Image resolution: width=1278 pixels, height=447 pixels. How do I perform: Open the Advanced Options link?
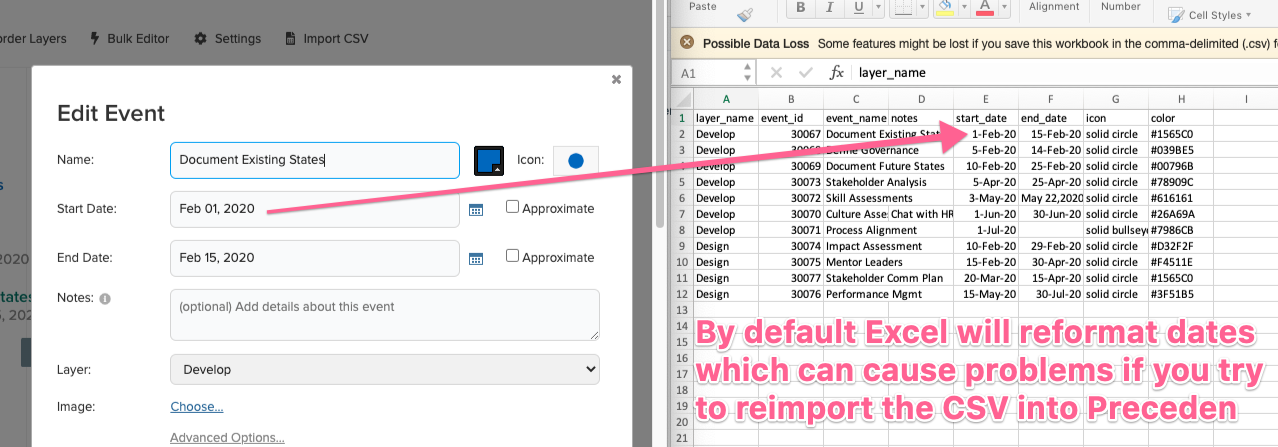pyautogui.click(x=227, y=437)
